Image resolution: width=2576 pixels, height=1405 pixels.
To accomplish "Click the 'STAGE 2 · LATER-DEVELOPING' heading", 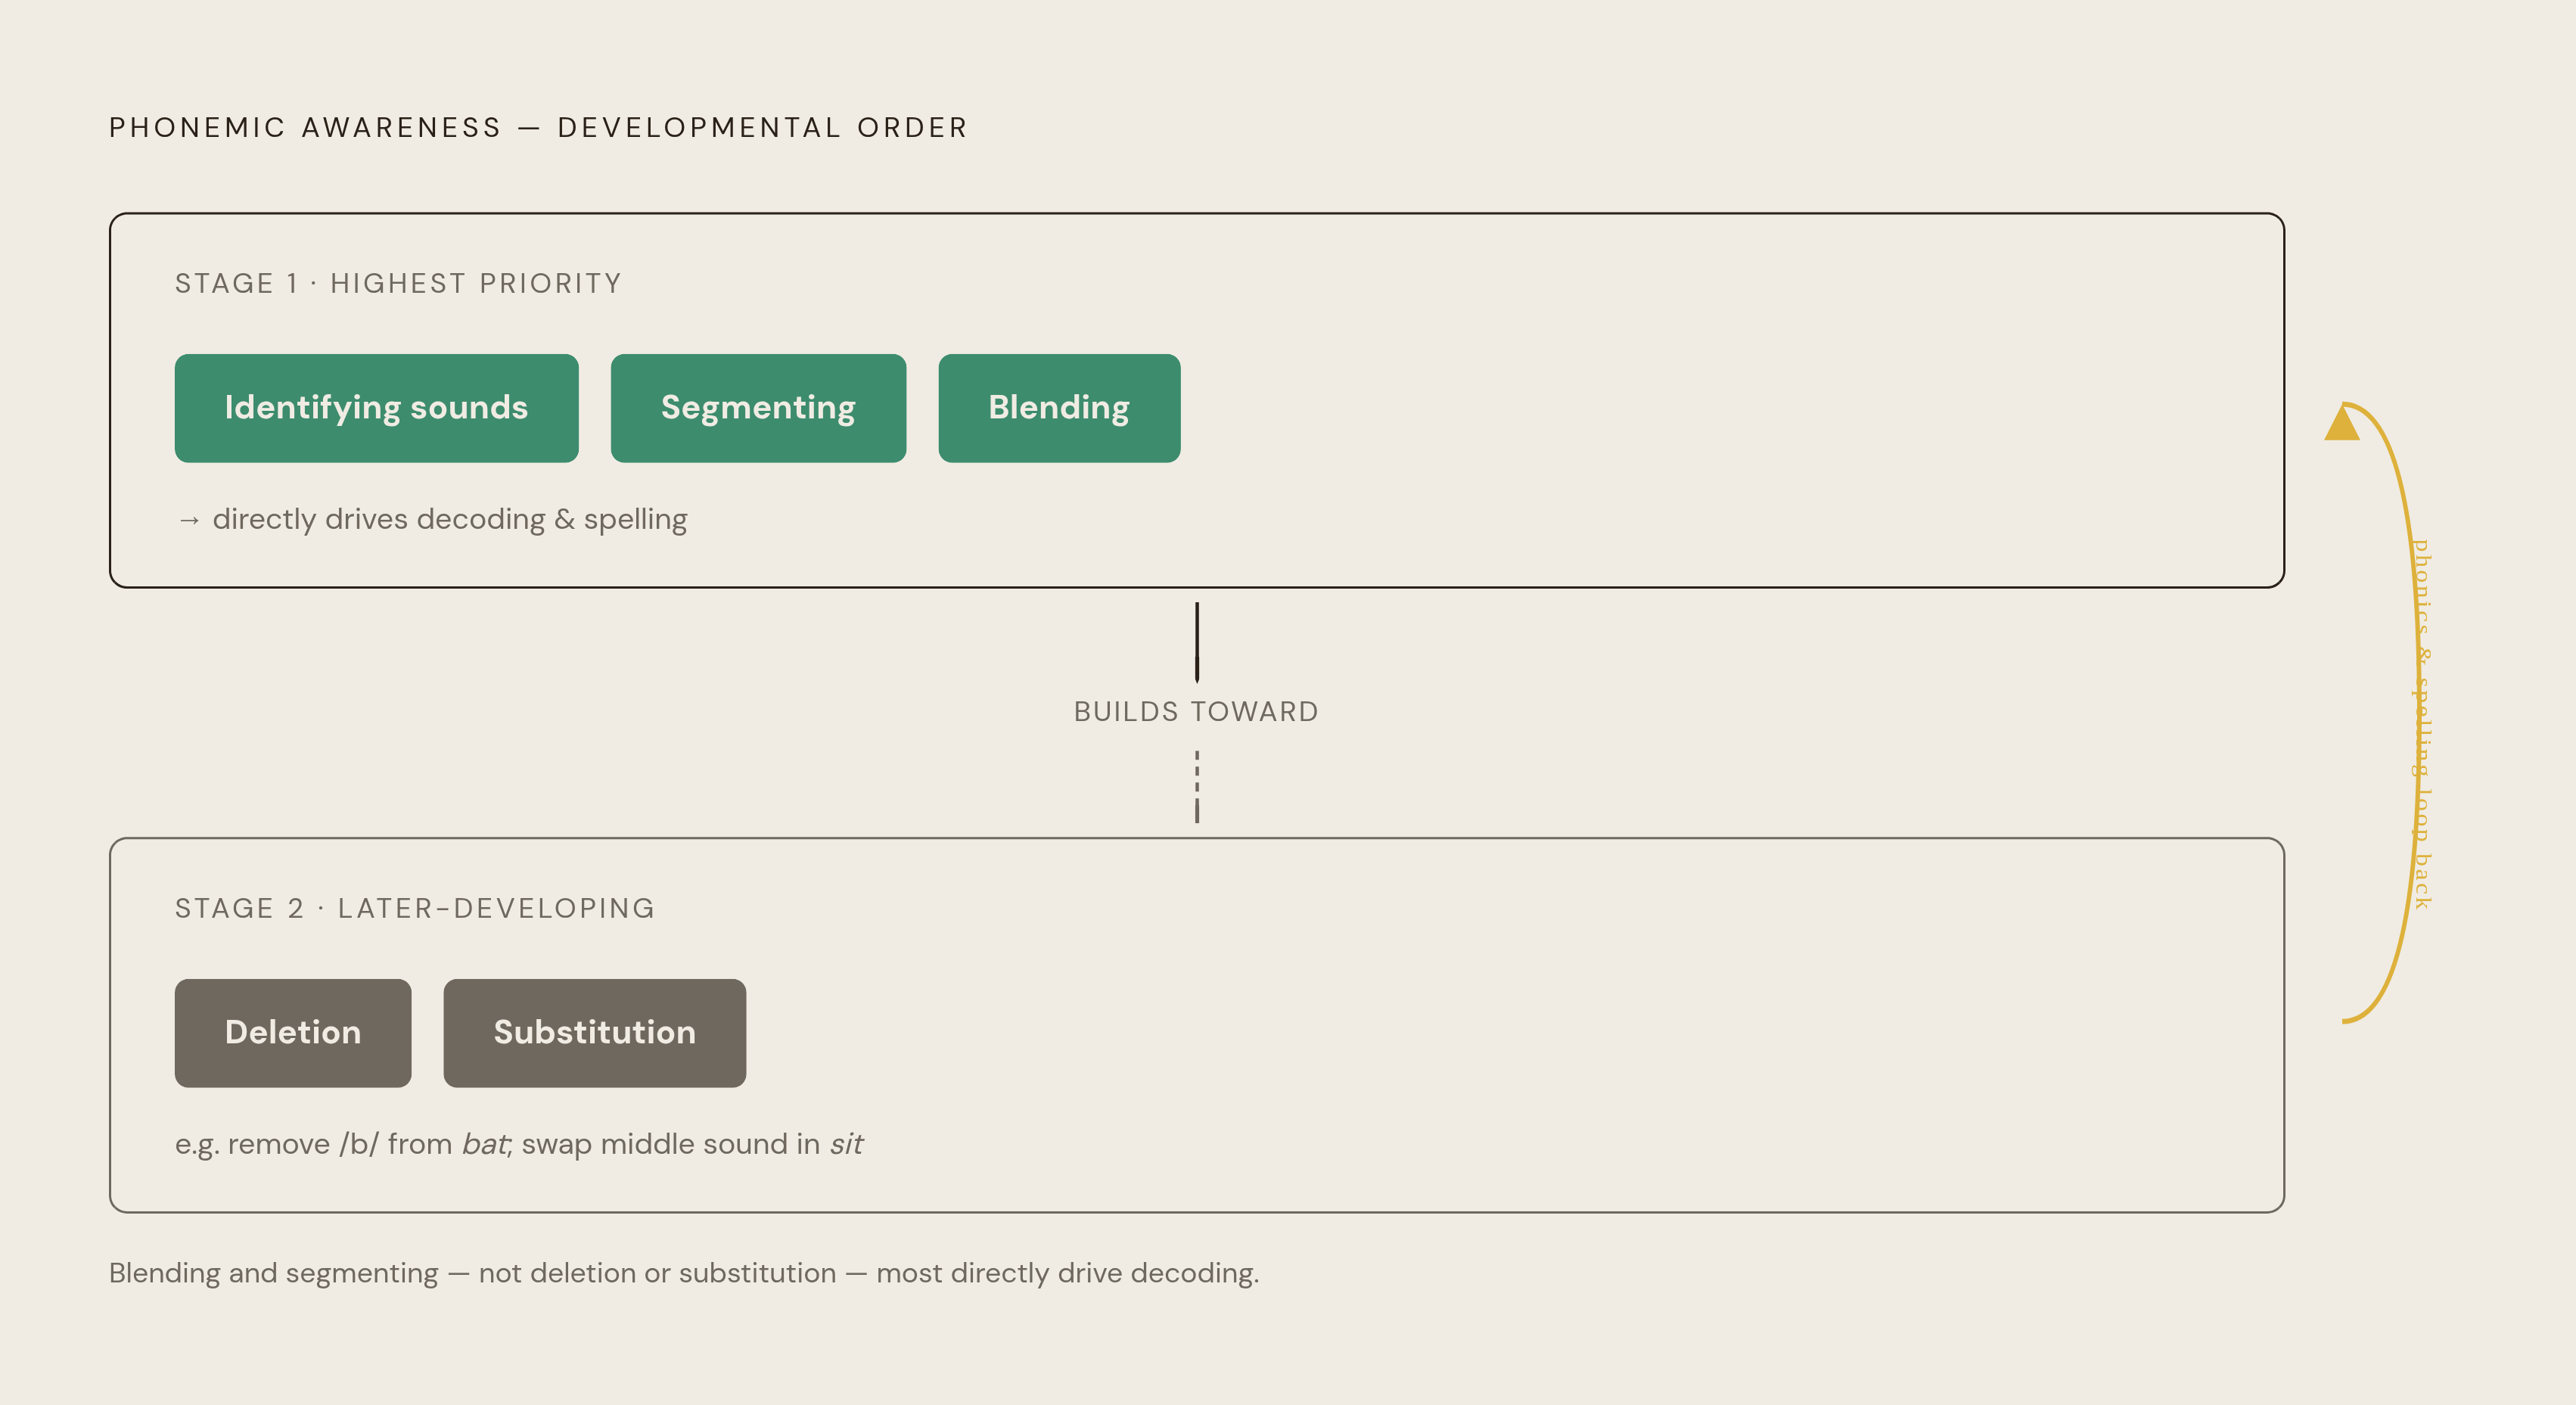I will [415, 909].
